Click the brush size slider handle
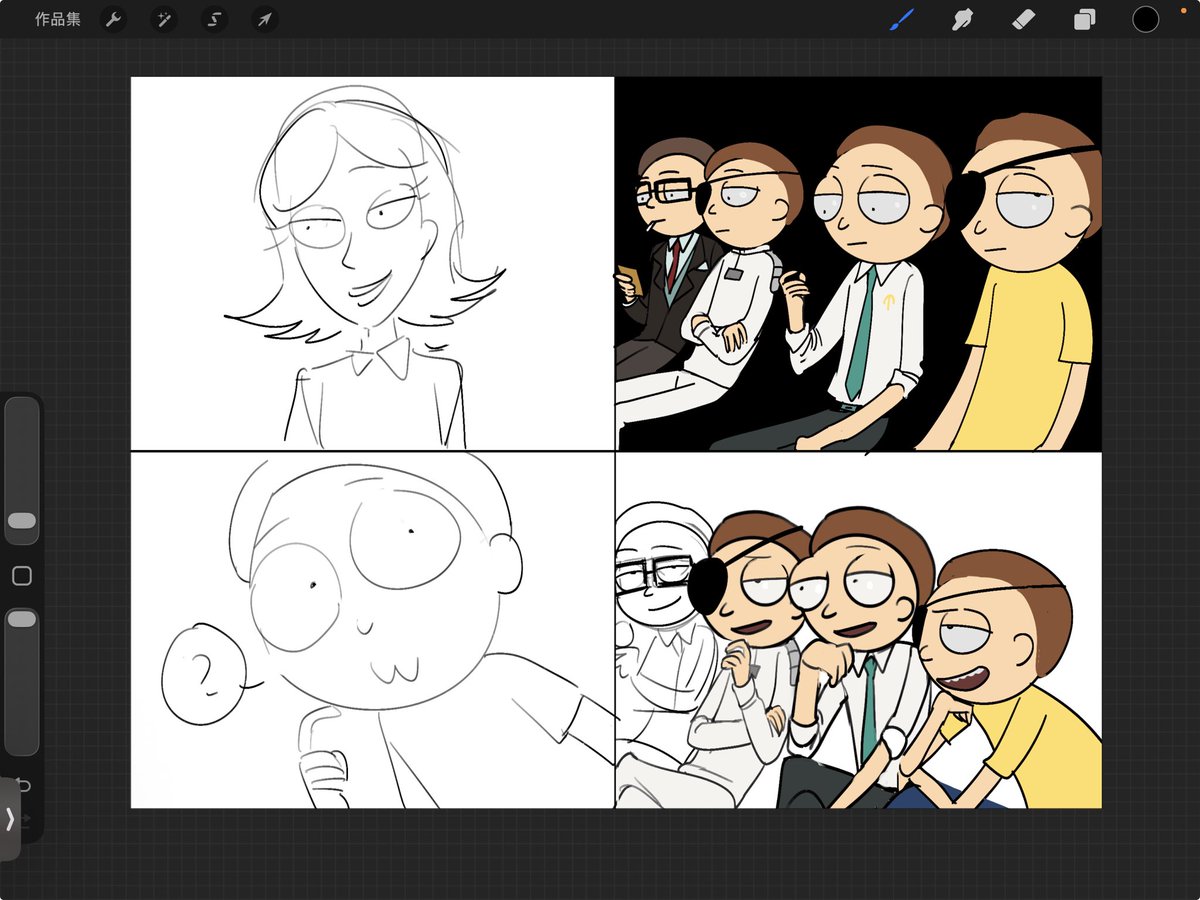 tap(21, 521)
